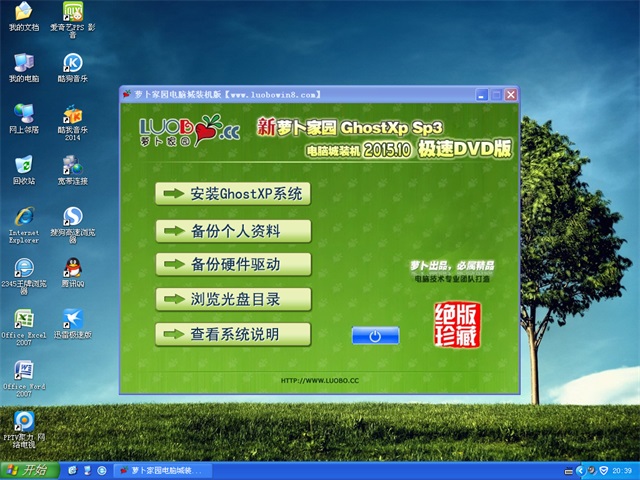Screen dimensions: 640x480
Task: Open 查看系统说明 option
Action: click(233, 333)
